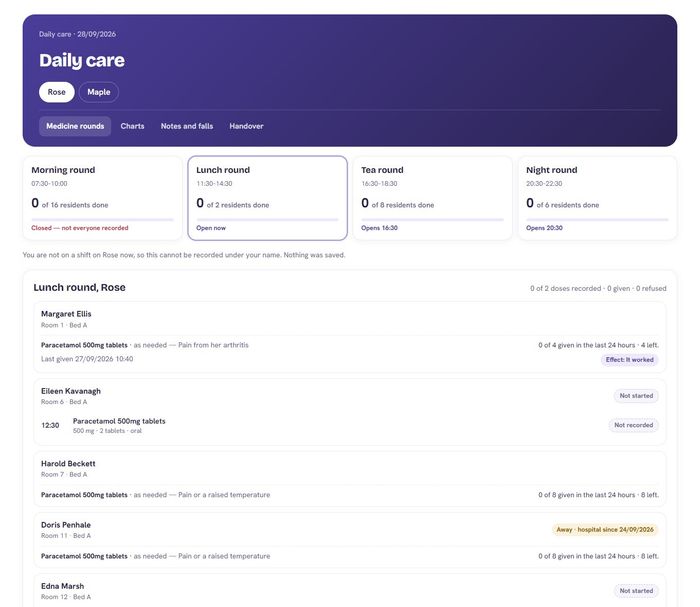Open Notes and falls tab
Screen dimensions: 700x607
tap(187, 126)
